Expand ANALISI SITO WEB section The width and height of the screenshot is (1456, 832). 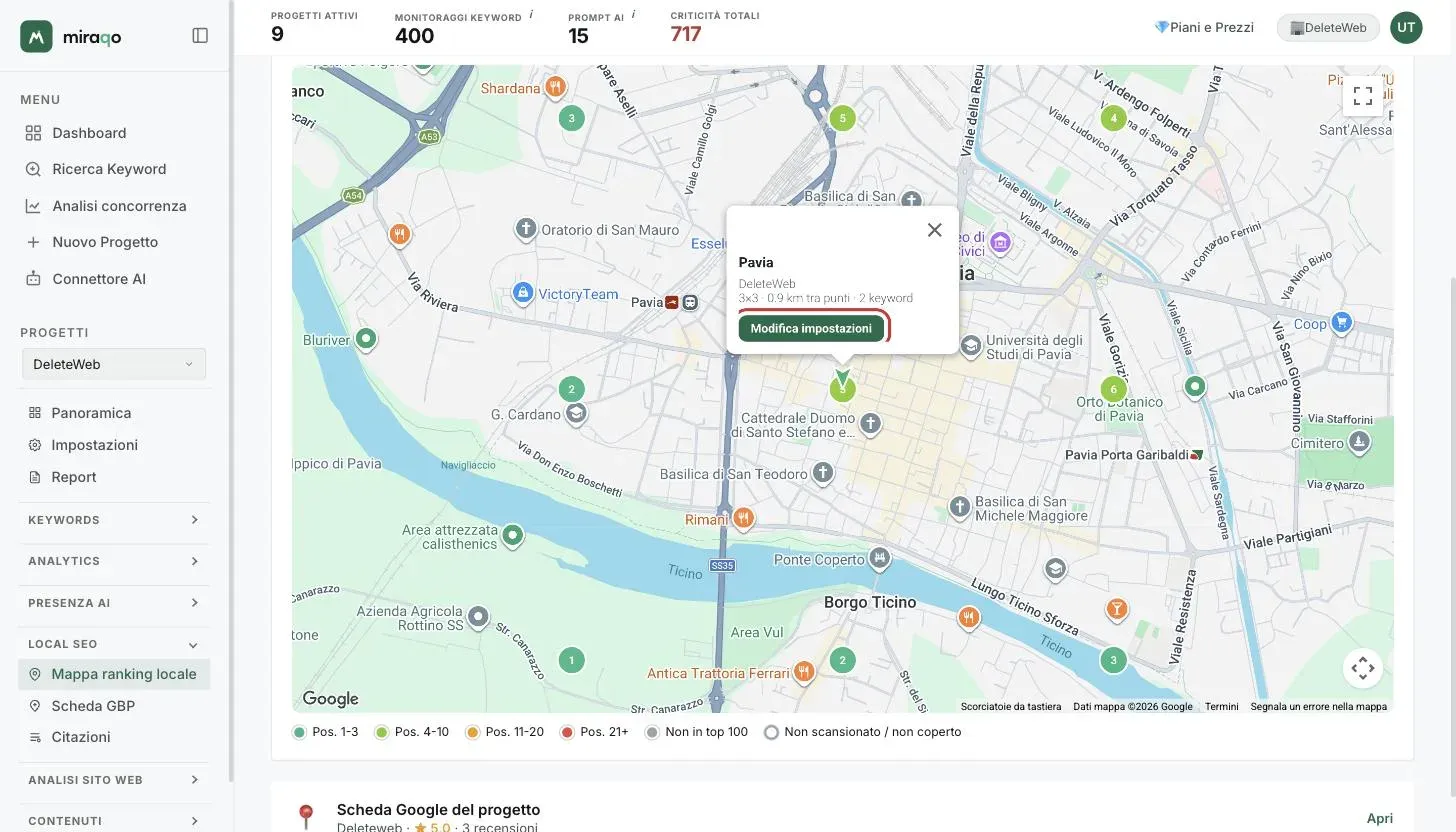point(114,780)
